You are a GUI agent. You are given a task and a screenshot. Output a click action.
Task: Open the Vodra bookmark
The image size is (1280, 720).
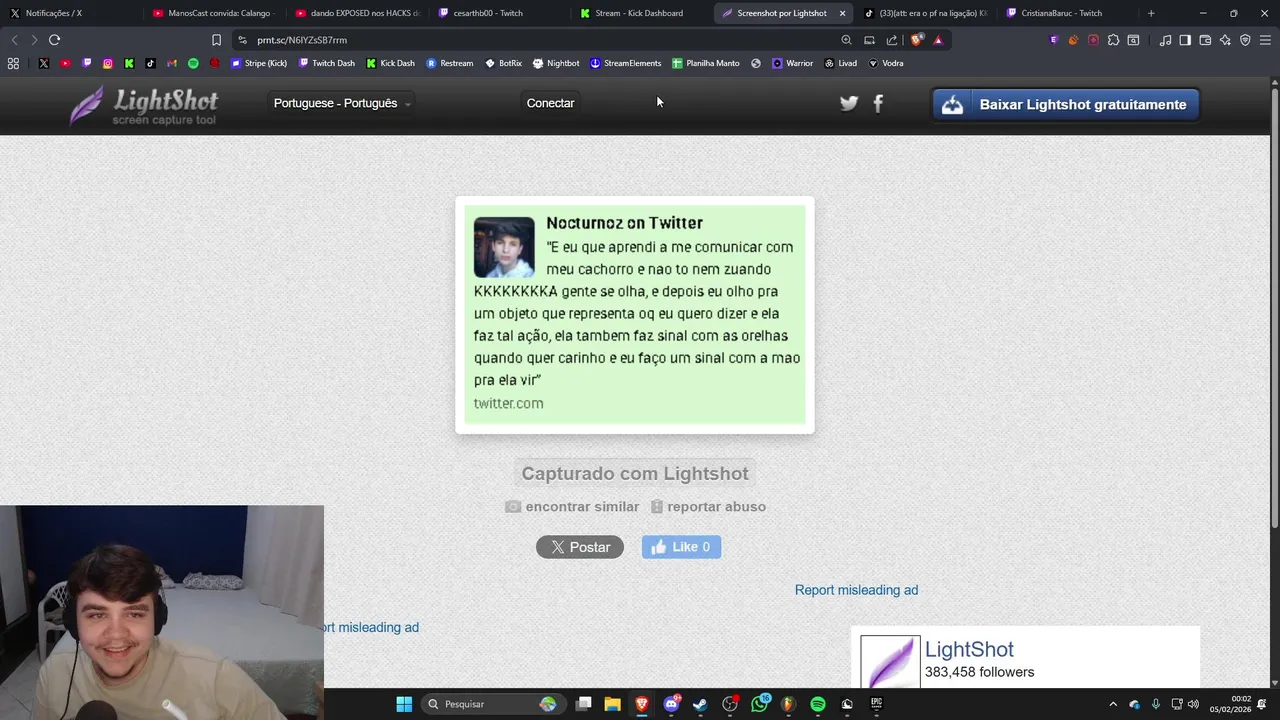pyautogui.click(x=886, y=63)
